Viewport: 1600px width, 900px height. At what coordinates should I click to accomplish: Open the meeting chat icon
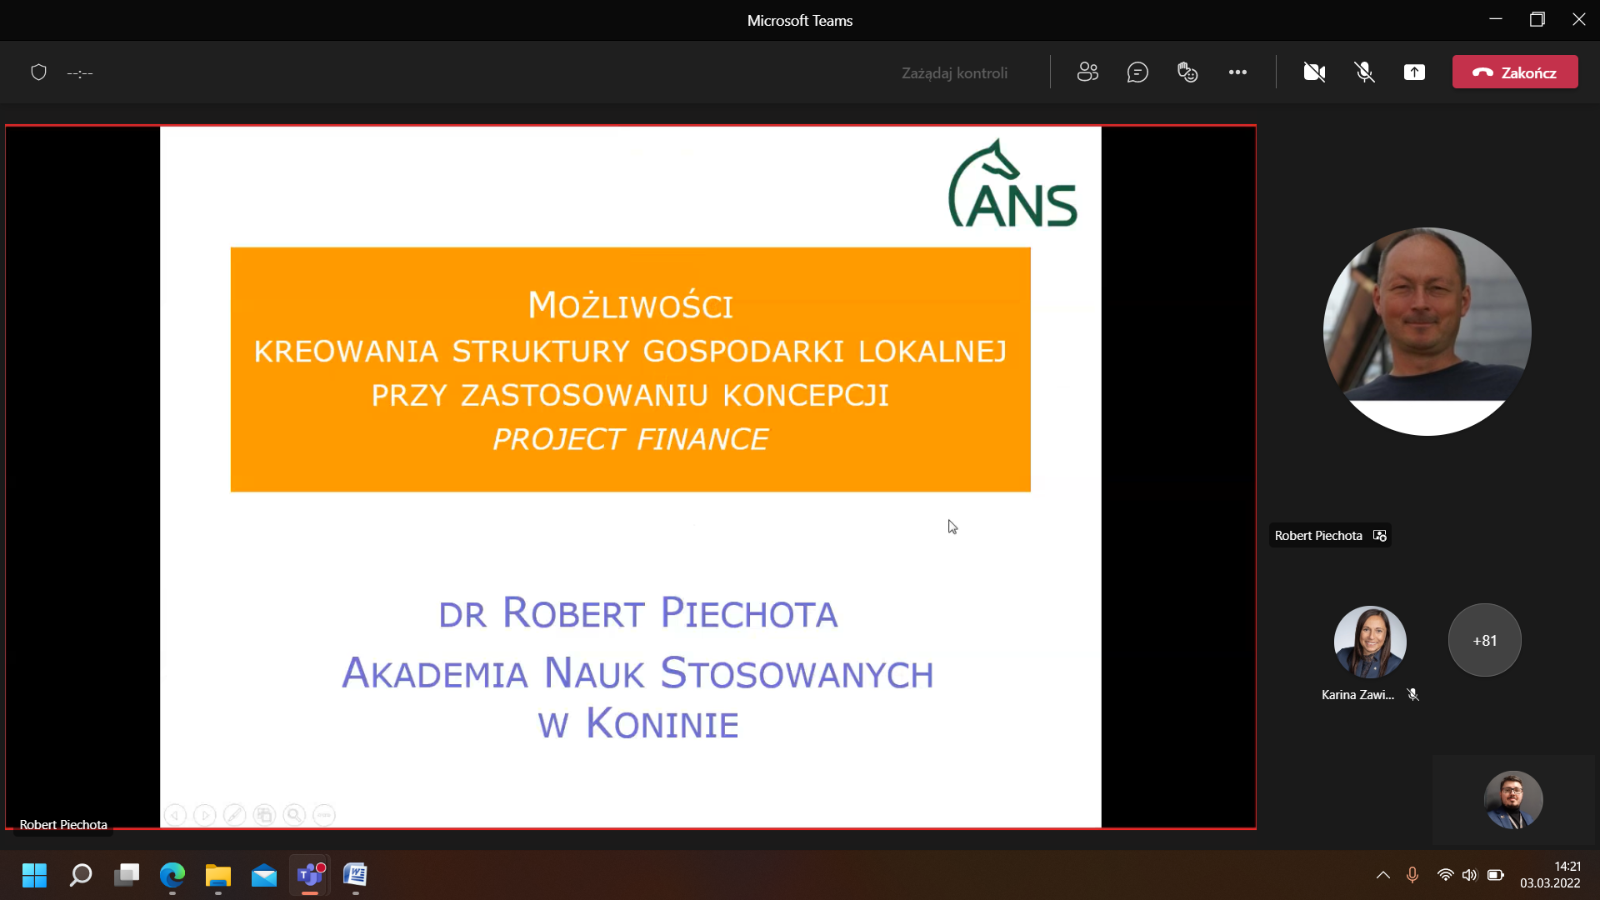tap(1137, 72)
